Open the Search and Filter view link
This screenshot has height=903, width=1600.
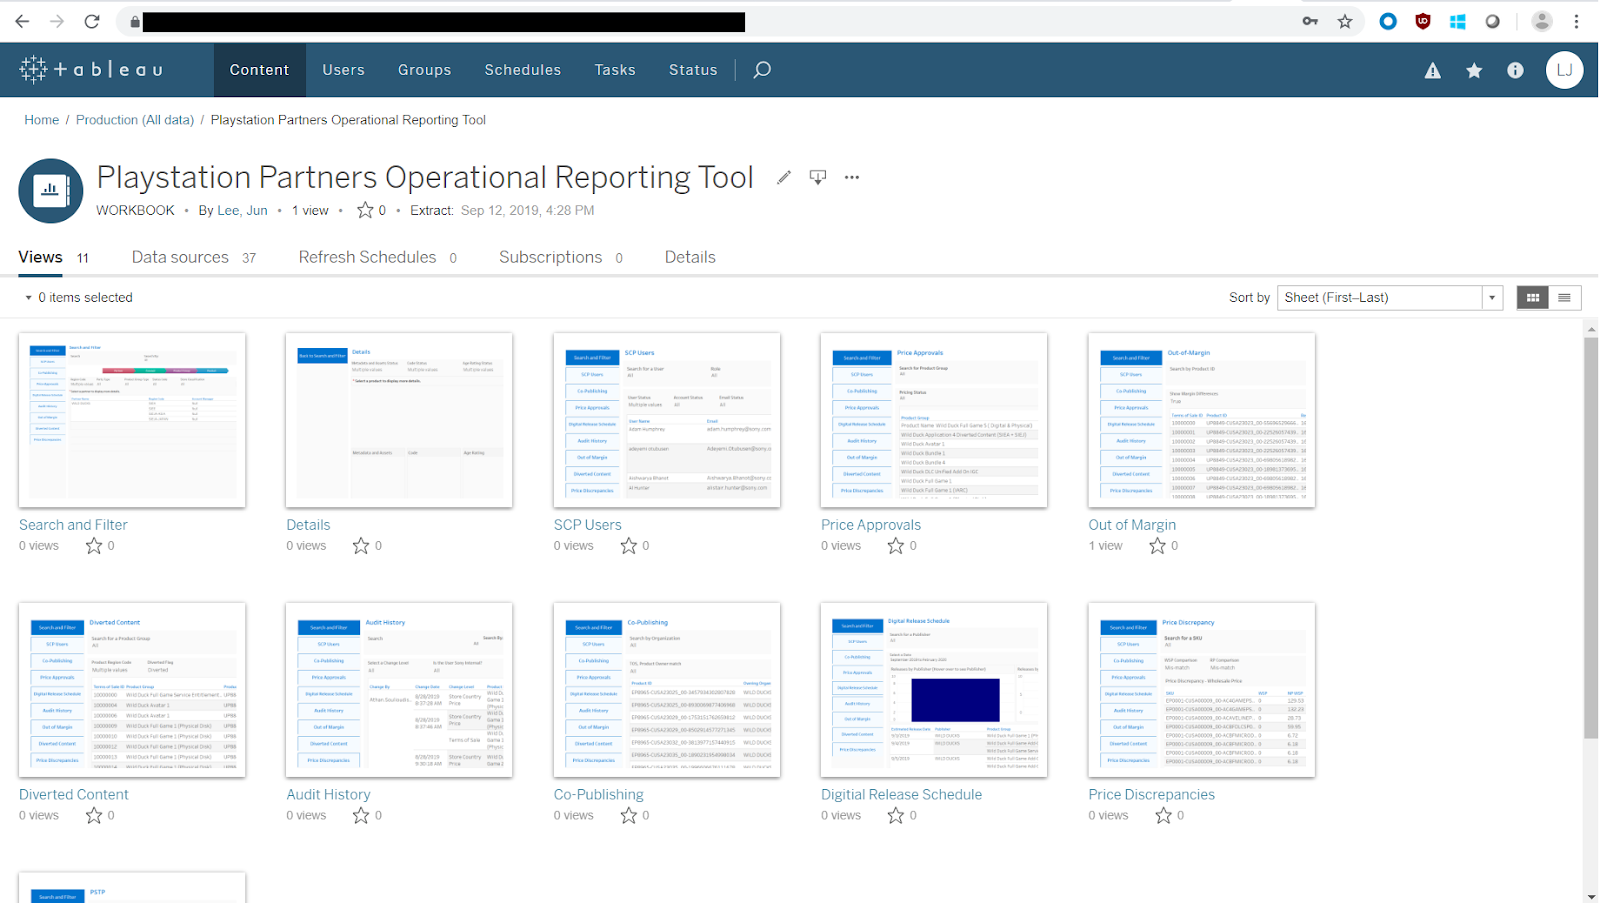coord(73,525)
